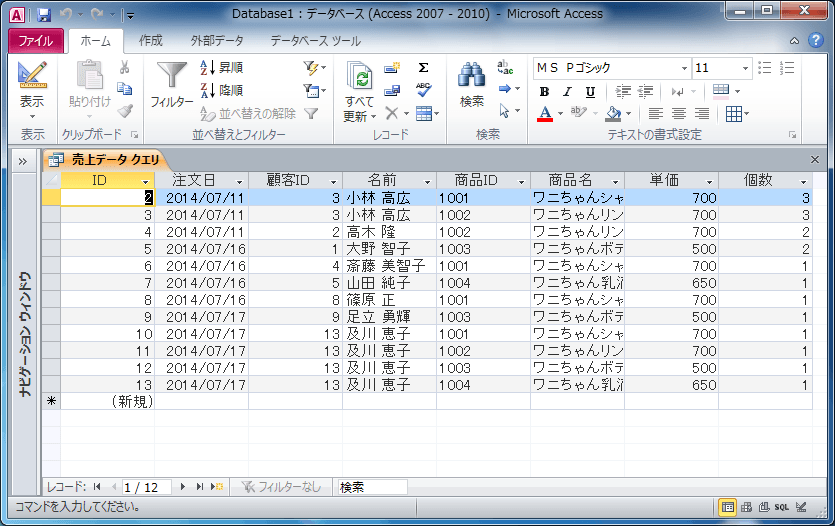Switch to SQL view in status bar
Screen dimensions: 835x526
point(781,507)
